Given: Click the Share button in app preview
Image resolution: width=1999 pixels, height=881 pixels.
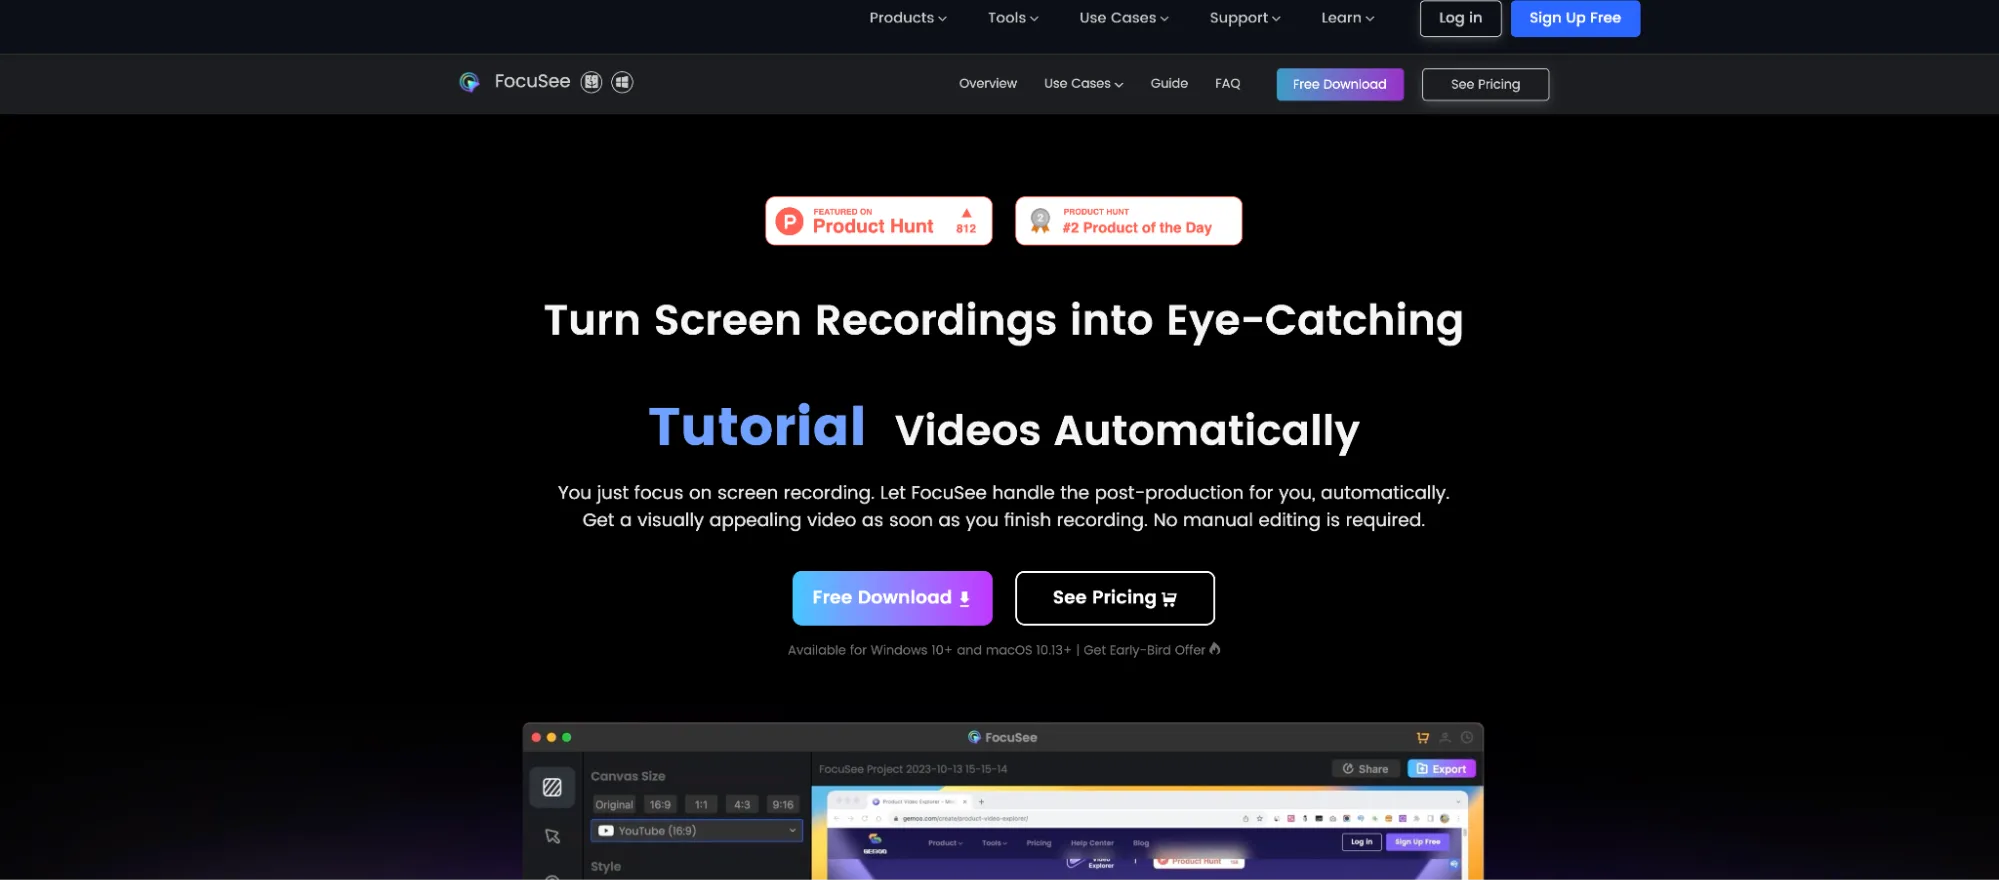Looking at the screenshot, I should point(1365,769).
